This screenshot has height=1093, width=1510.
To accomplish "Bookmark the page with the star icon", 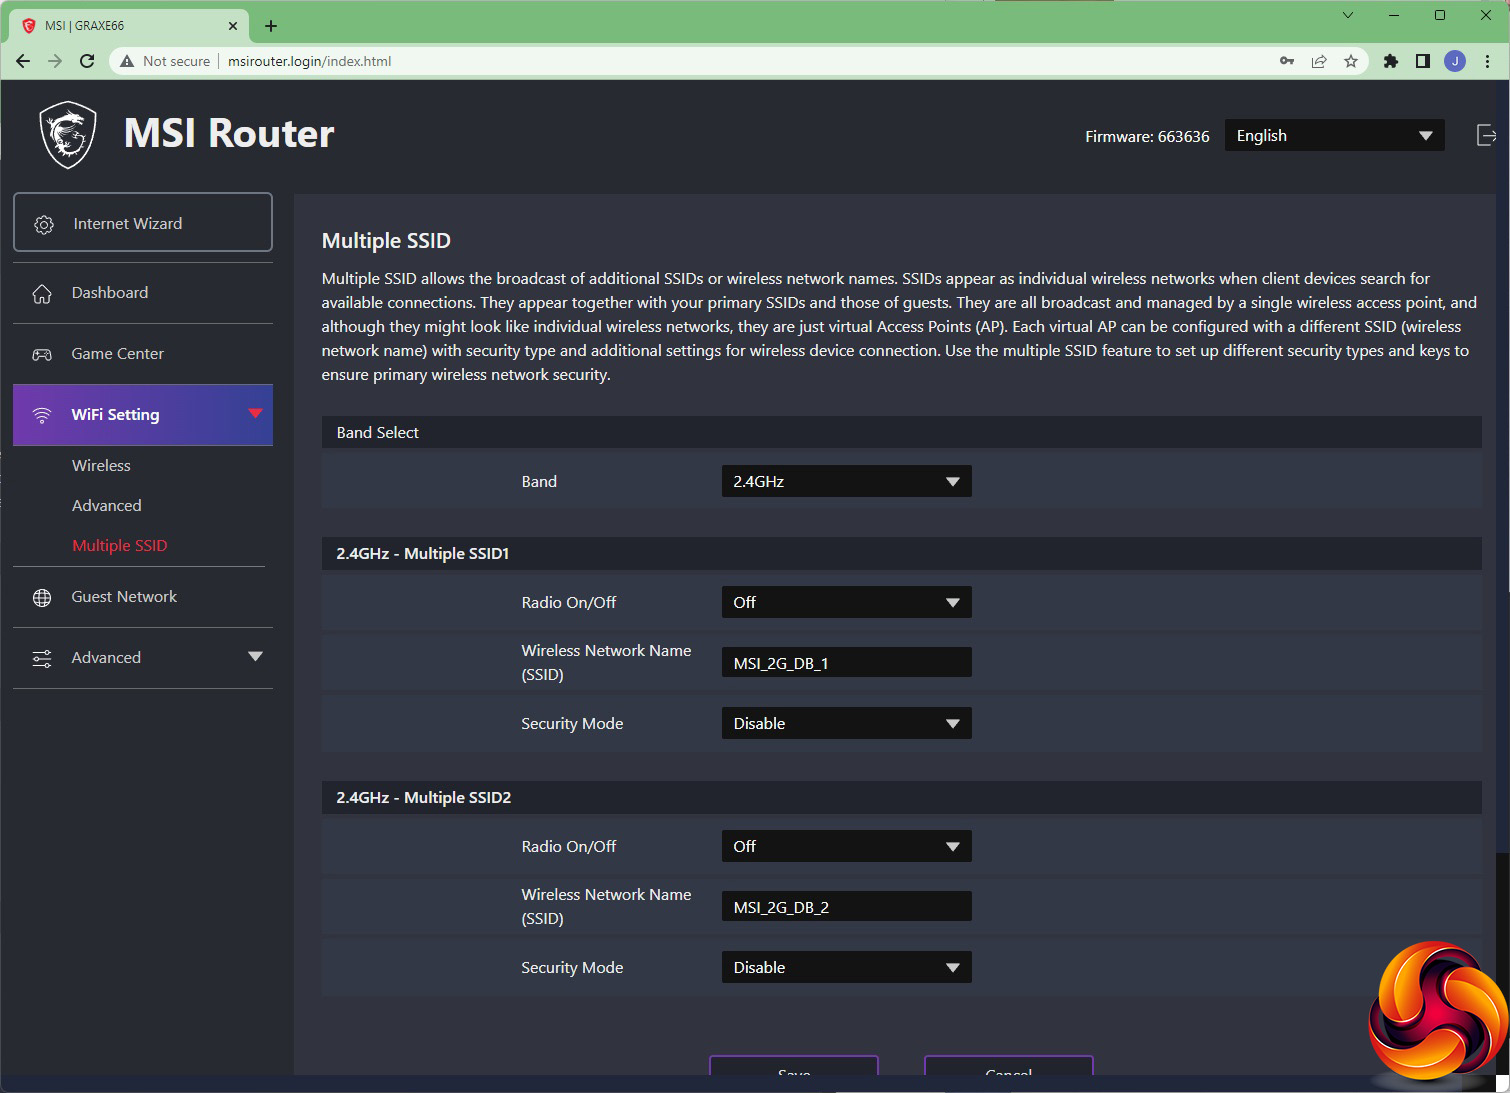I will (x=1351, y=61).
